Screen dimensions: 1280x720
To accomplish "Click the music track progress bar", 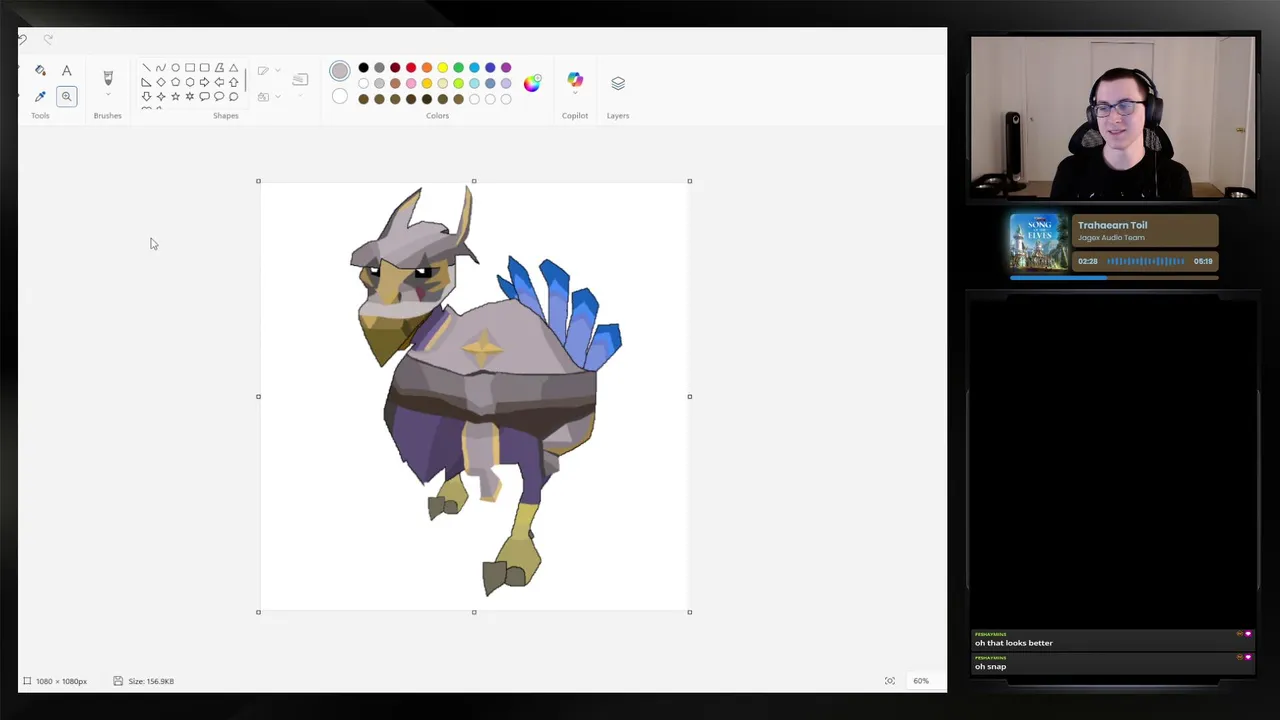I will coord(1114,277).
